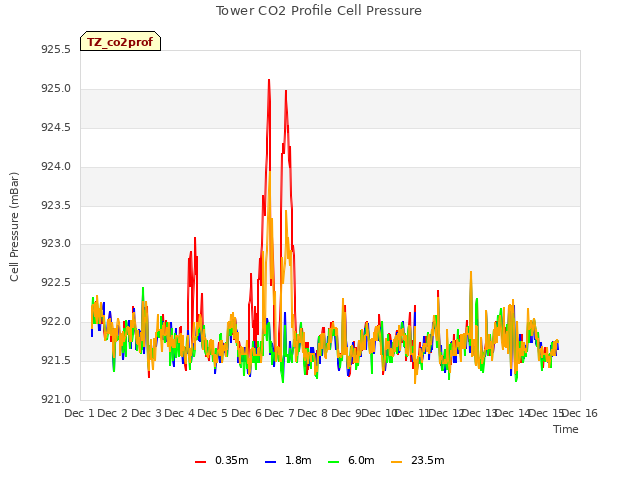Click the 924.0 y-axis tick label

point(56,167)
